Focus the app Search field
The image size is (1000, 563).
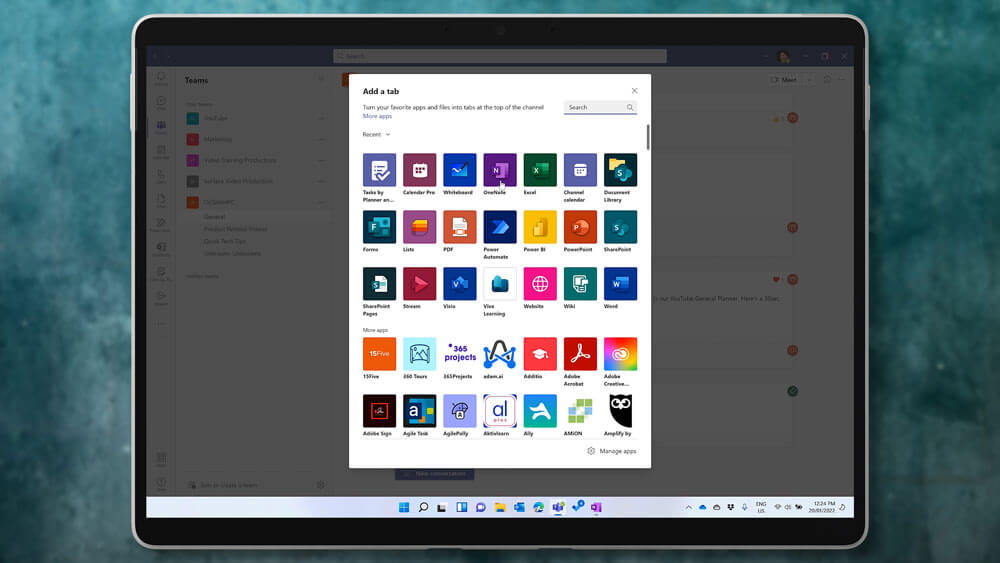pos(595,107)
